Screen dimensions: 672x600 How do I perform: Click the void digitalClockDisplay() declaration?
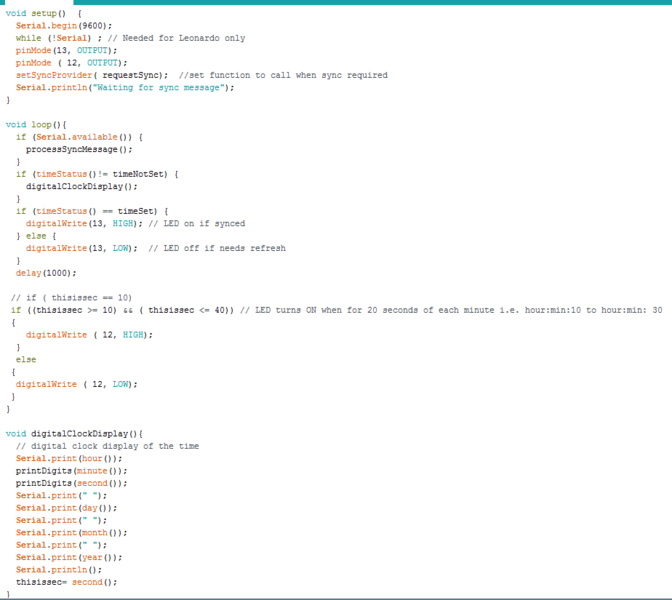pos(74,433)
